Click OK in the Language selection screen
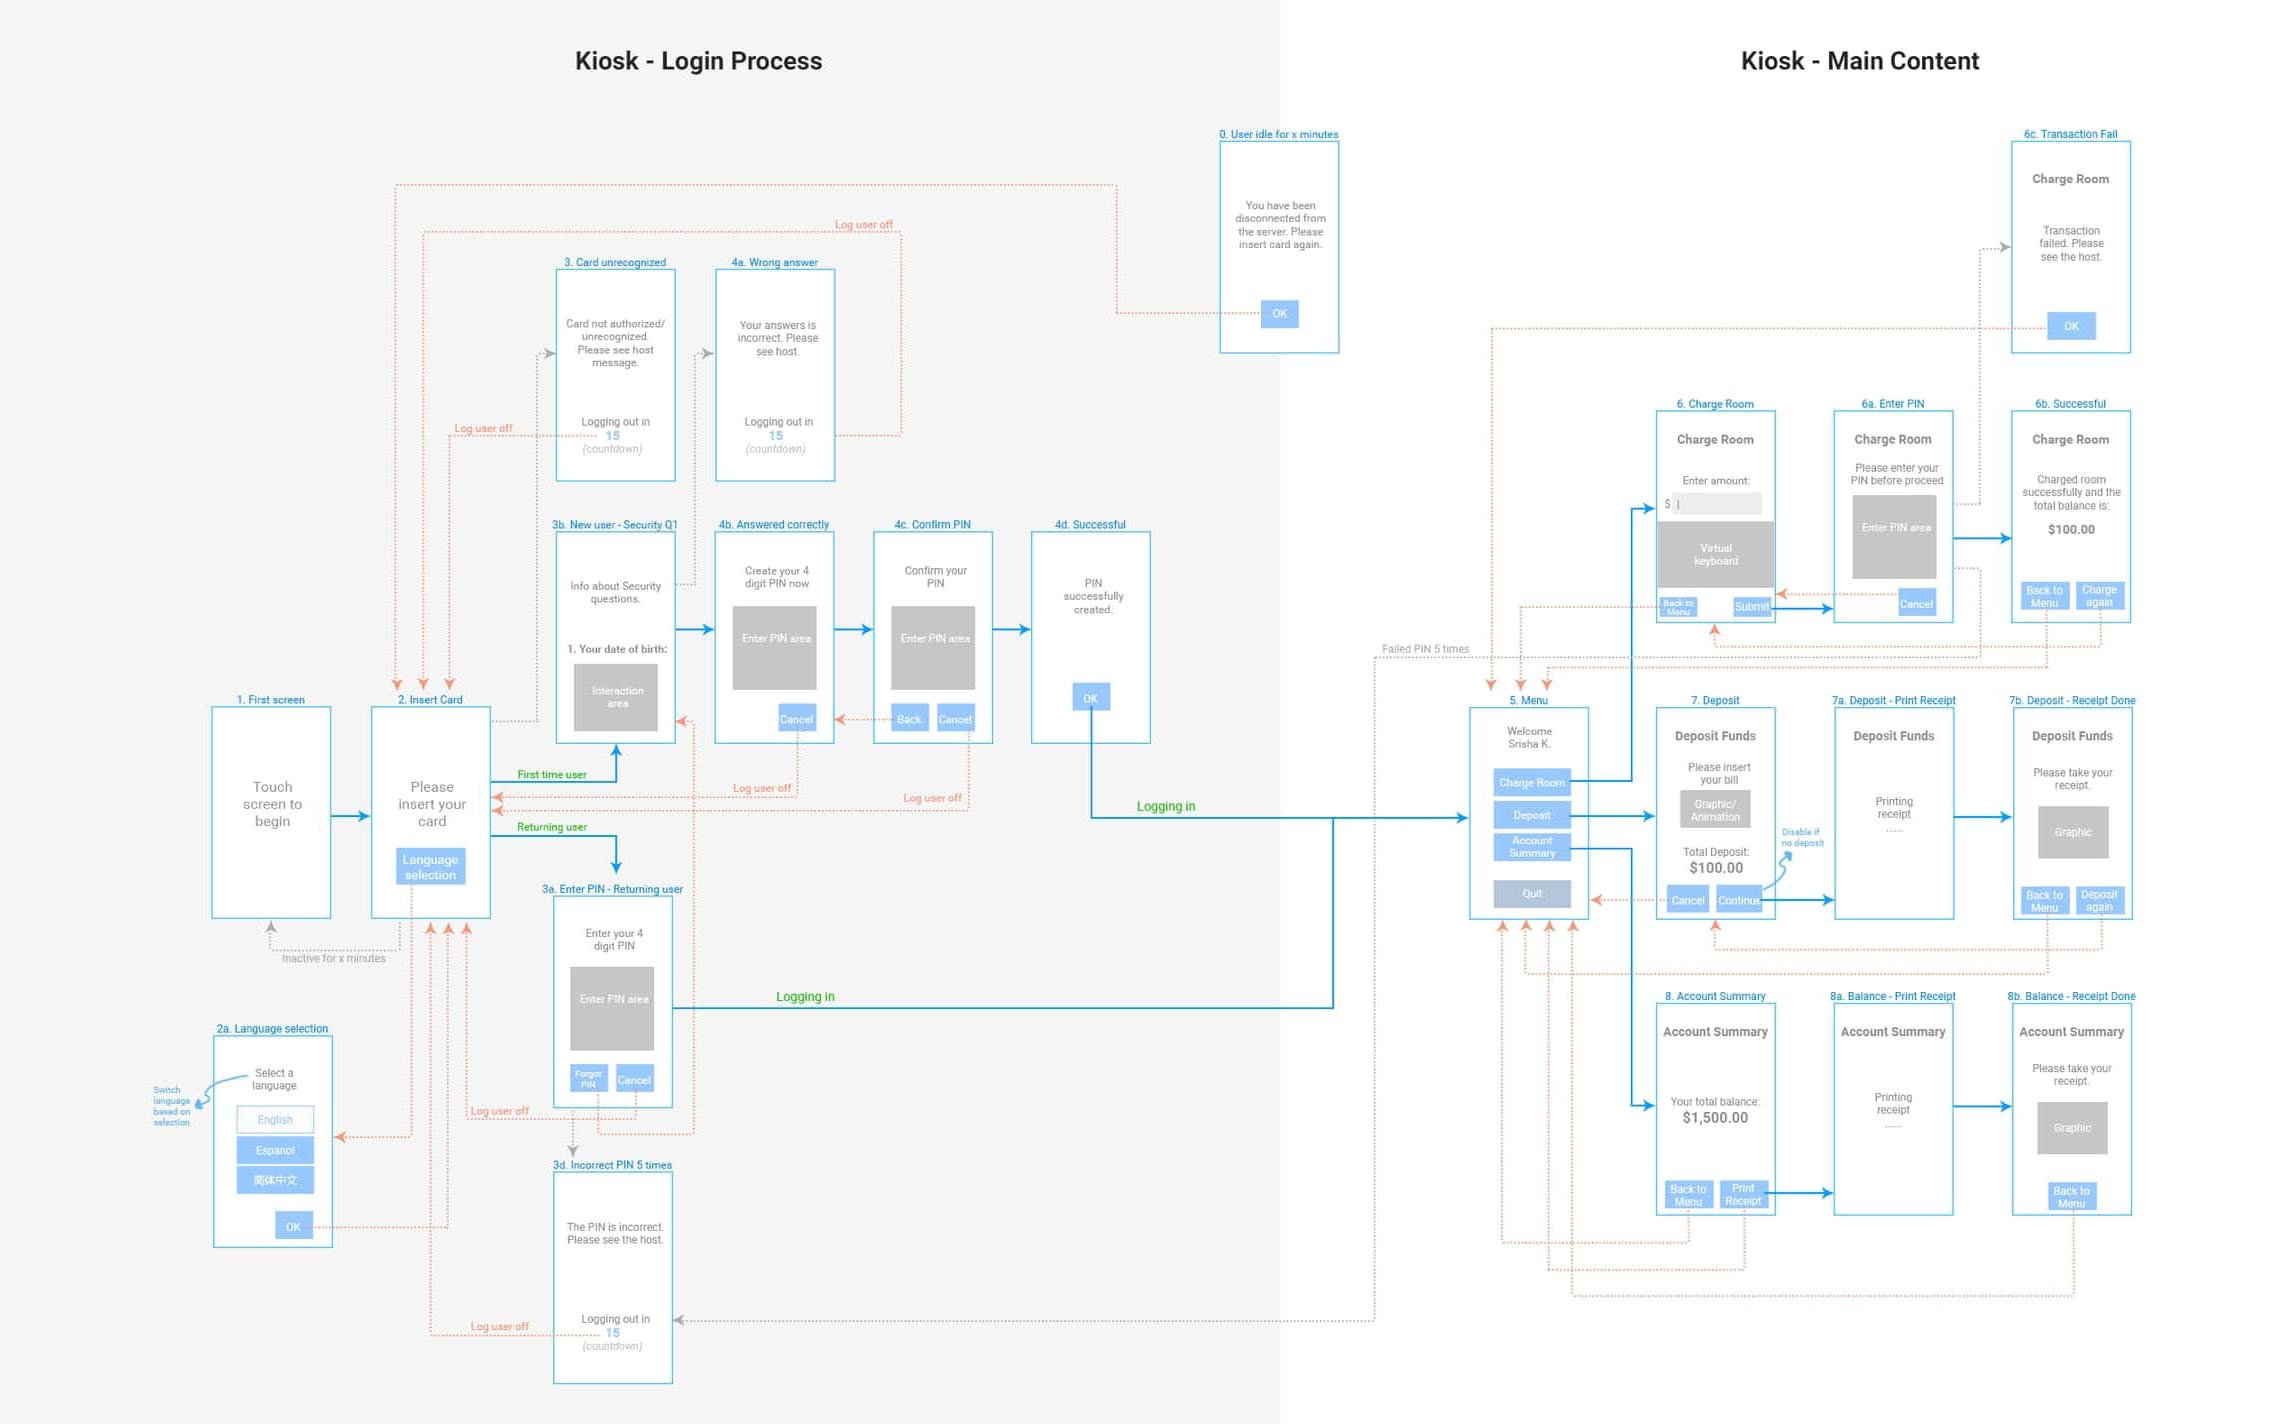Viewport: 2283px width, 1424px height. click(x=293, y=1226)
